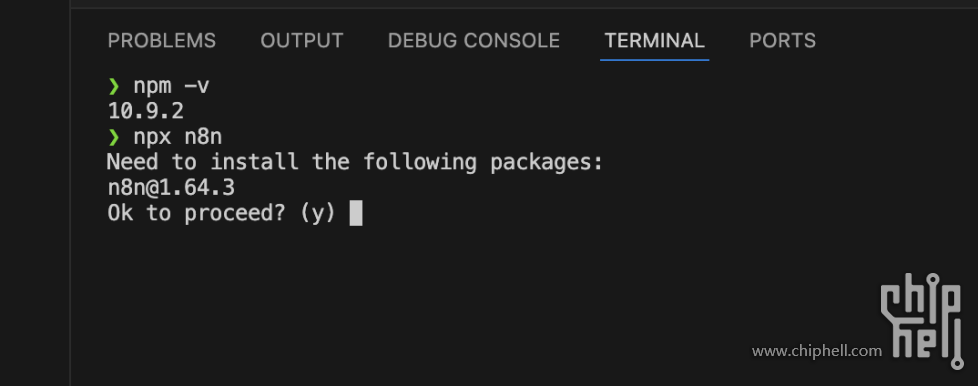The image size is (978, 386).
Task: Click the (y) default answer text
Action: [x=318, y=213]
